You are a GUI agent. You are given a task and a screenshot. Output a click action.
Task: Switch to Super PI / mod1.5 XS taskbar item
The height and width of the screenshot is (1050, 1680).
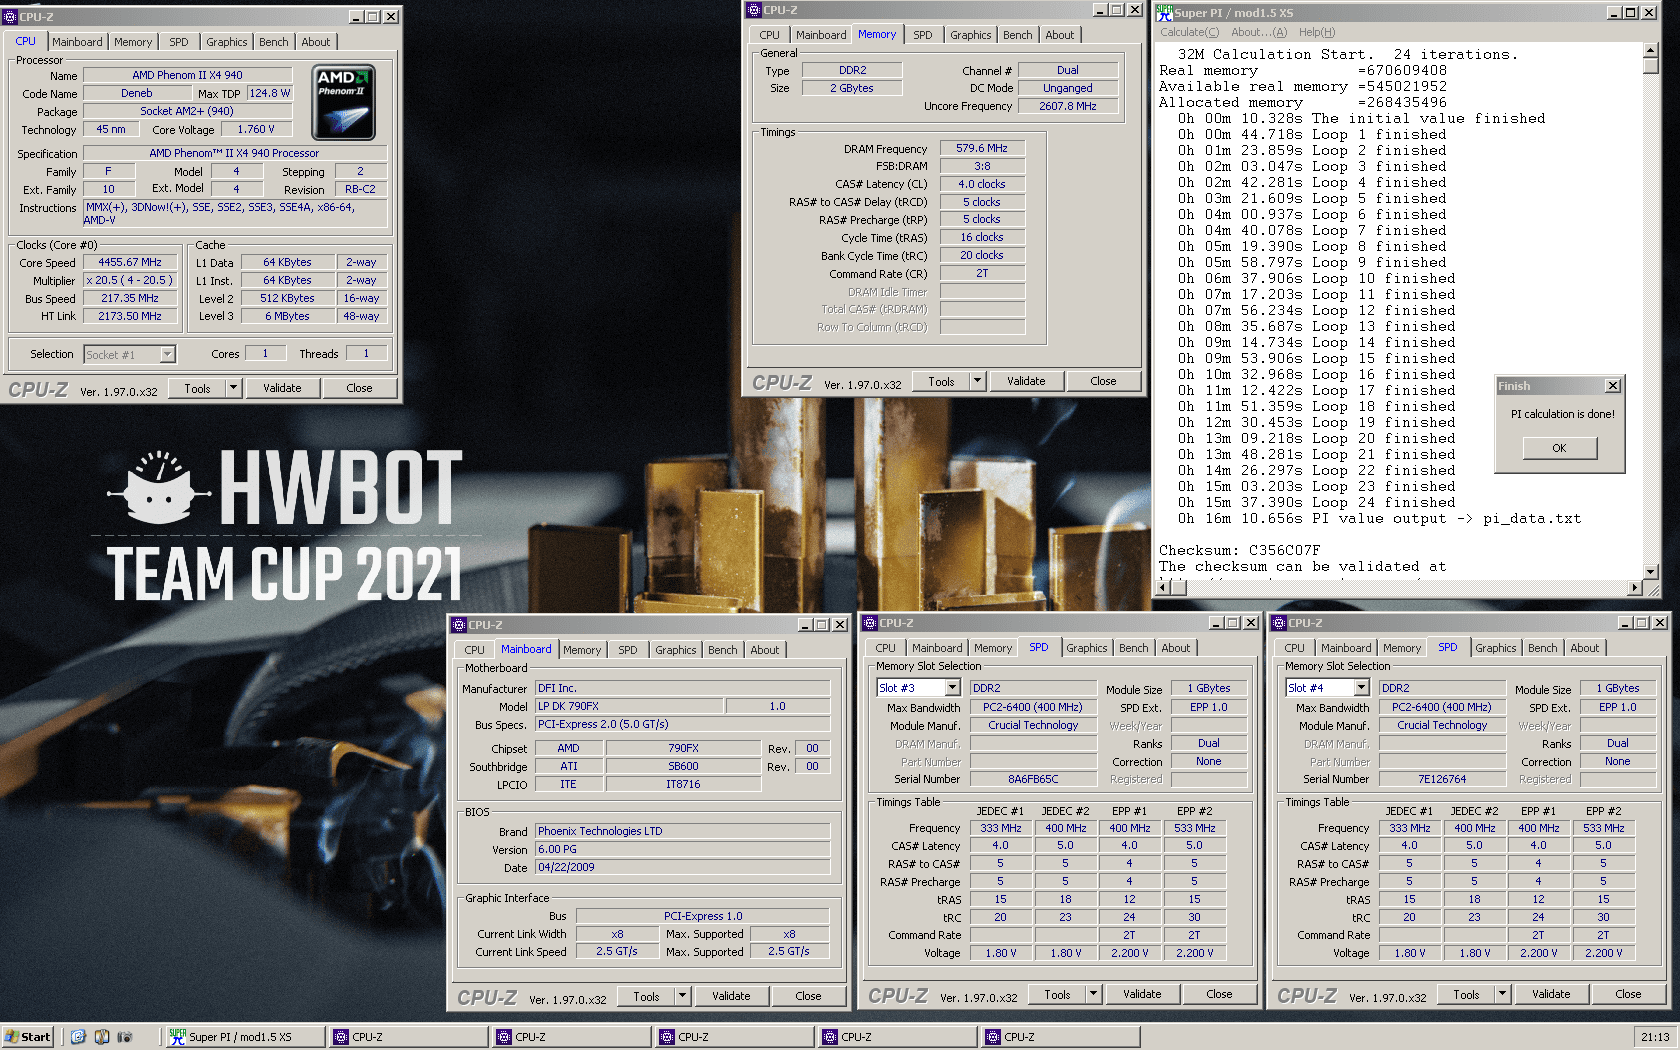[x=245, y=1037]
